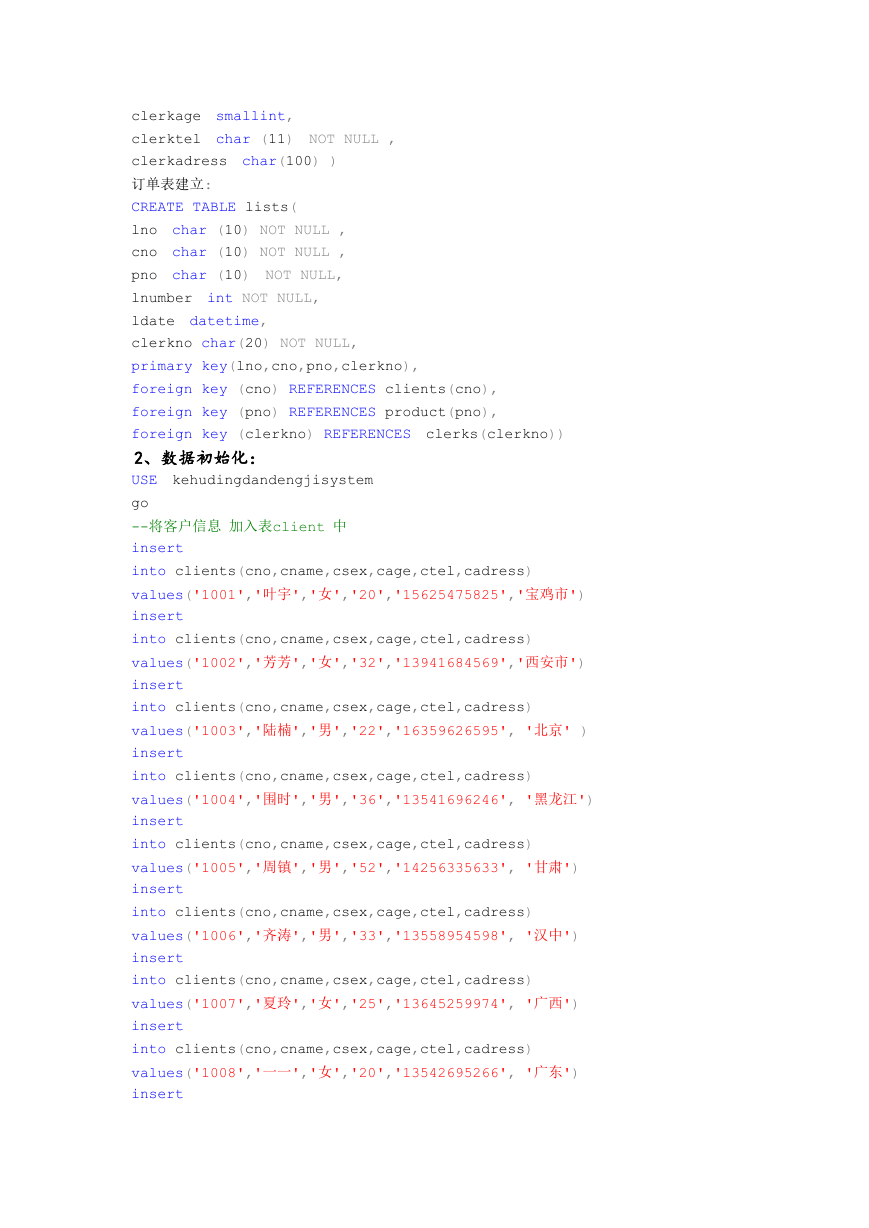
Task: Click the foreign key line referencing clients(cno)
Action: point(314,389)
